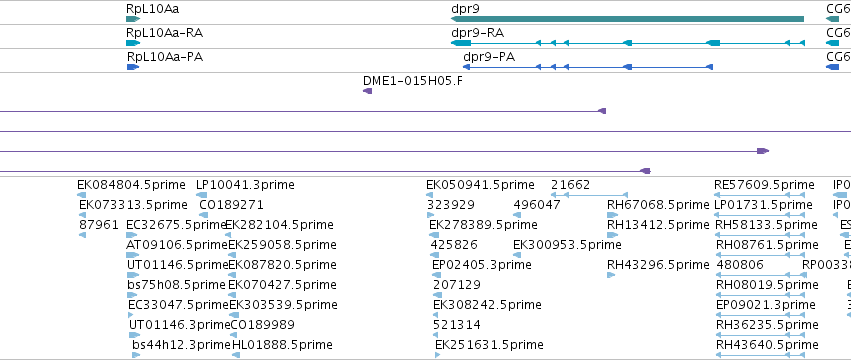Click the HL01888.5prime EST feature

coord(236,355)
